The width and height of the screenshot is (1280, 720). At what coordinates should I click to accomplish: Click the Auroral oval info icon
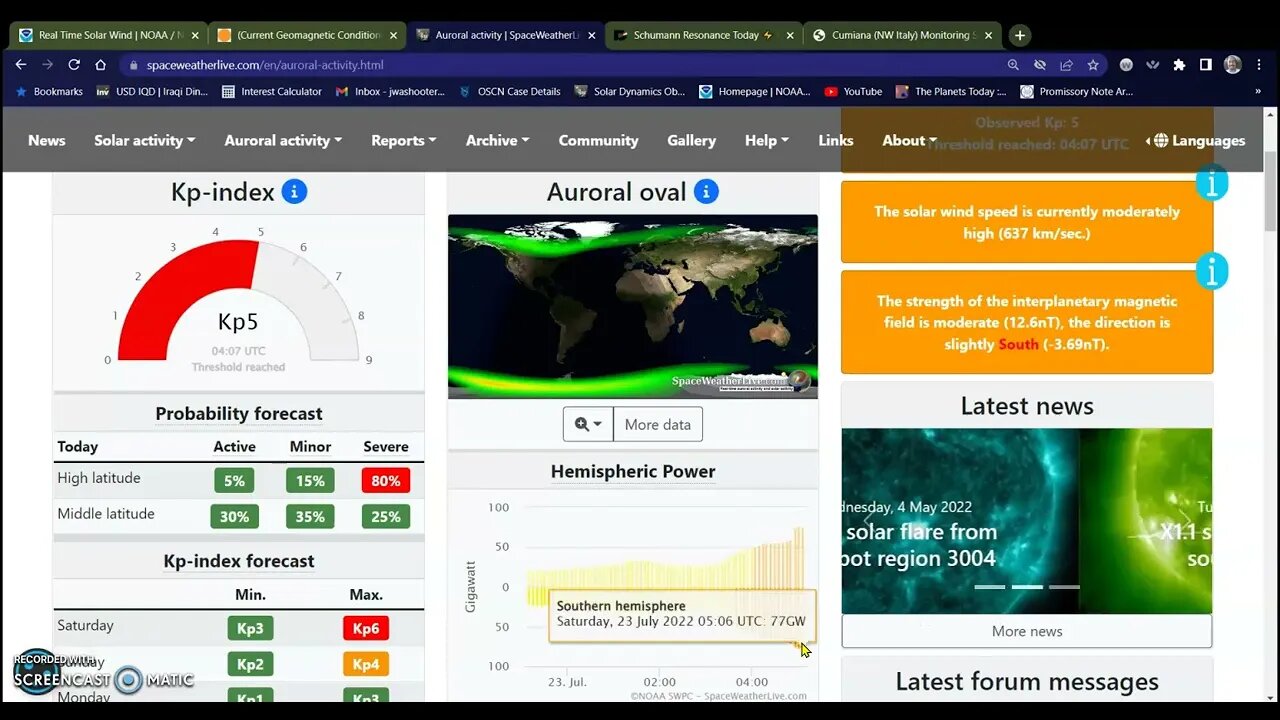coord(706,191)
